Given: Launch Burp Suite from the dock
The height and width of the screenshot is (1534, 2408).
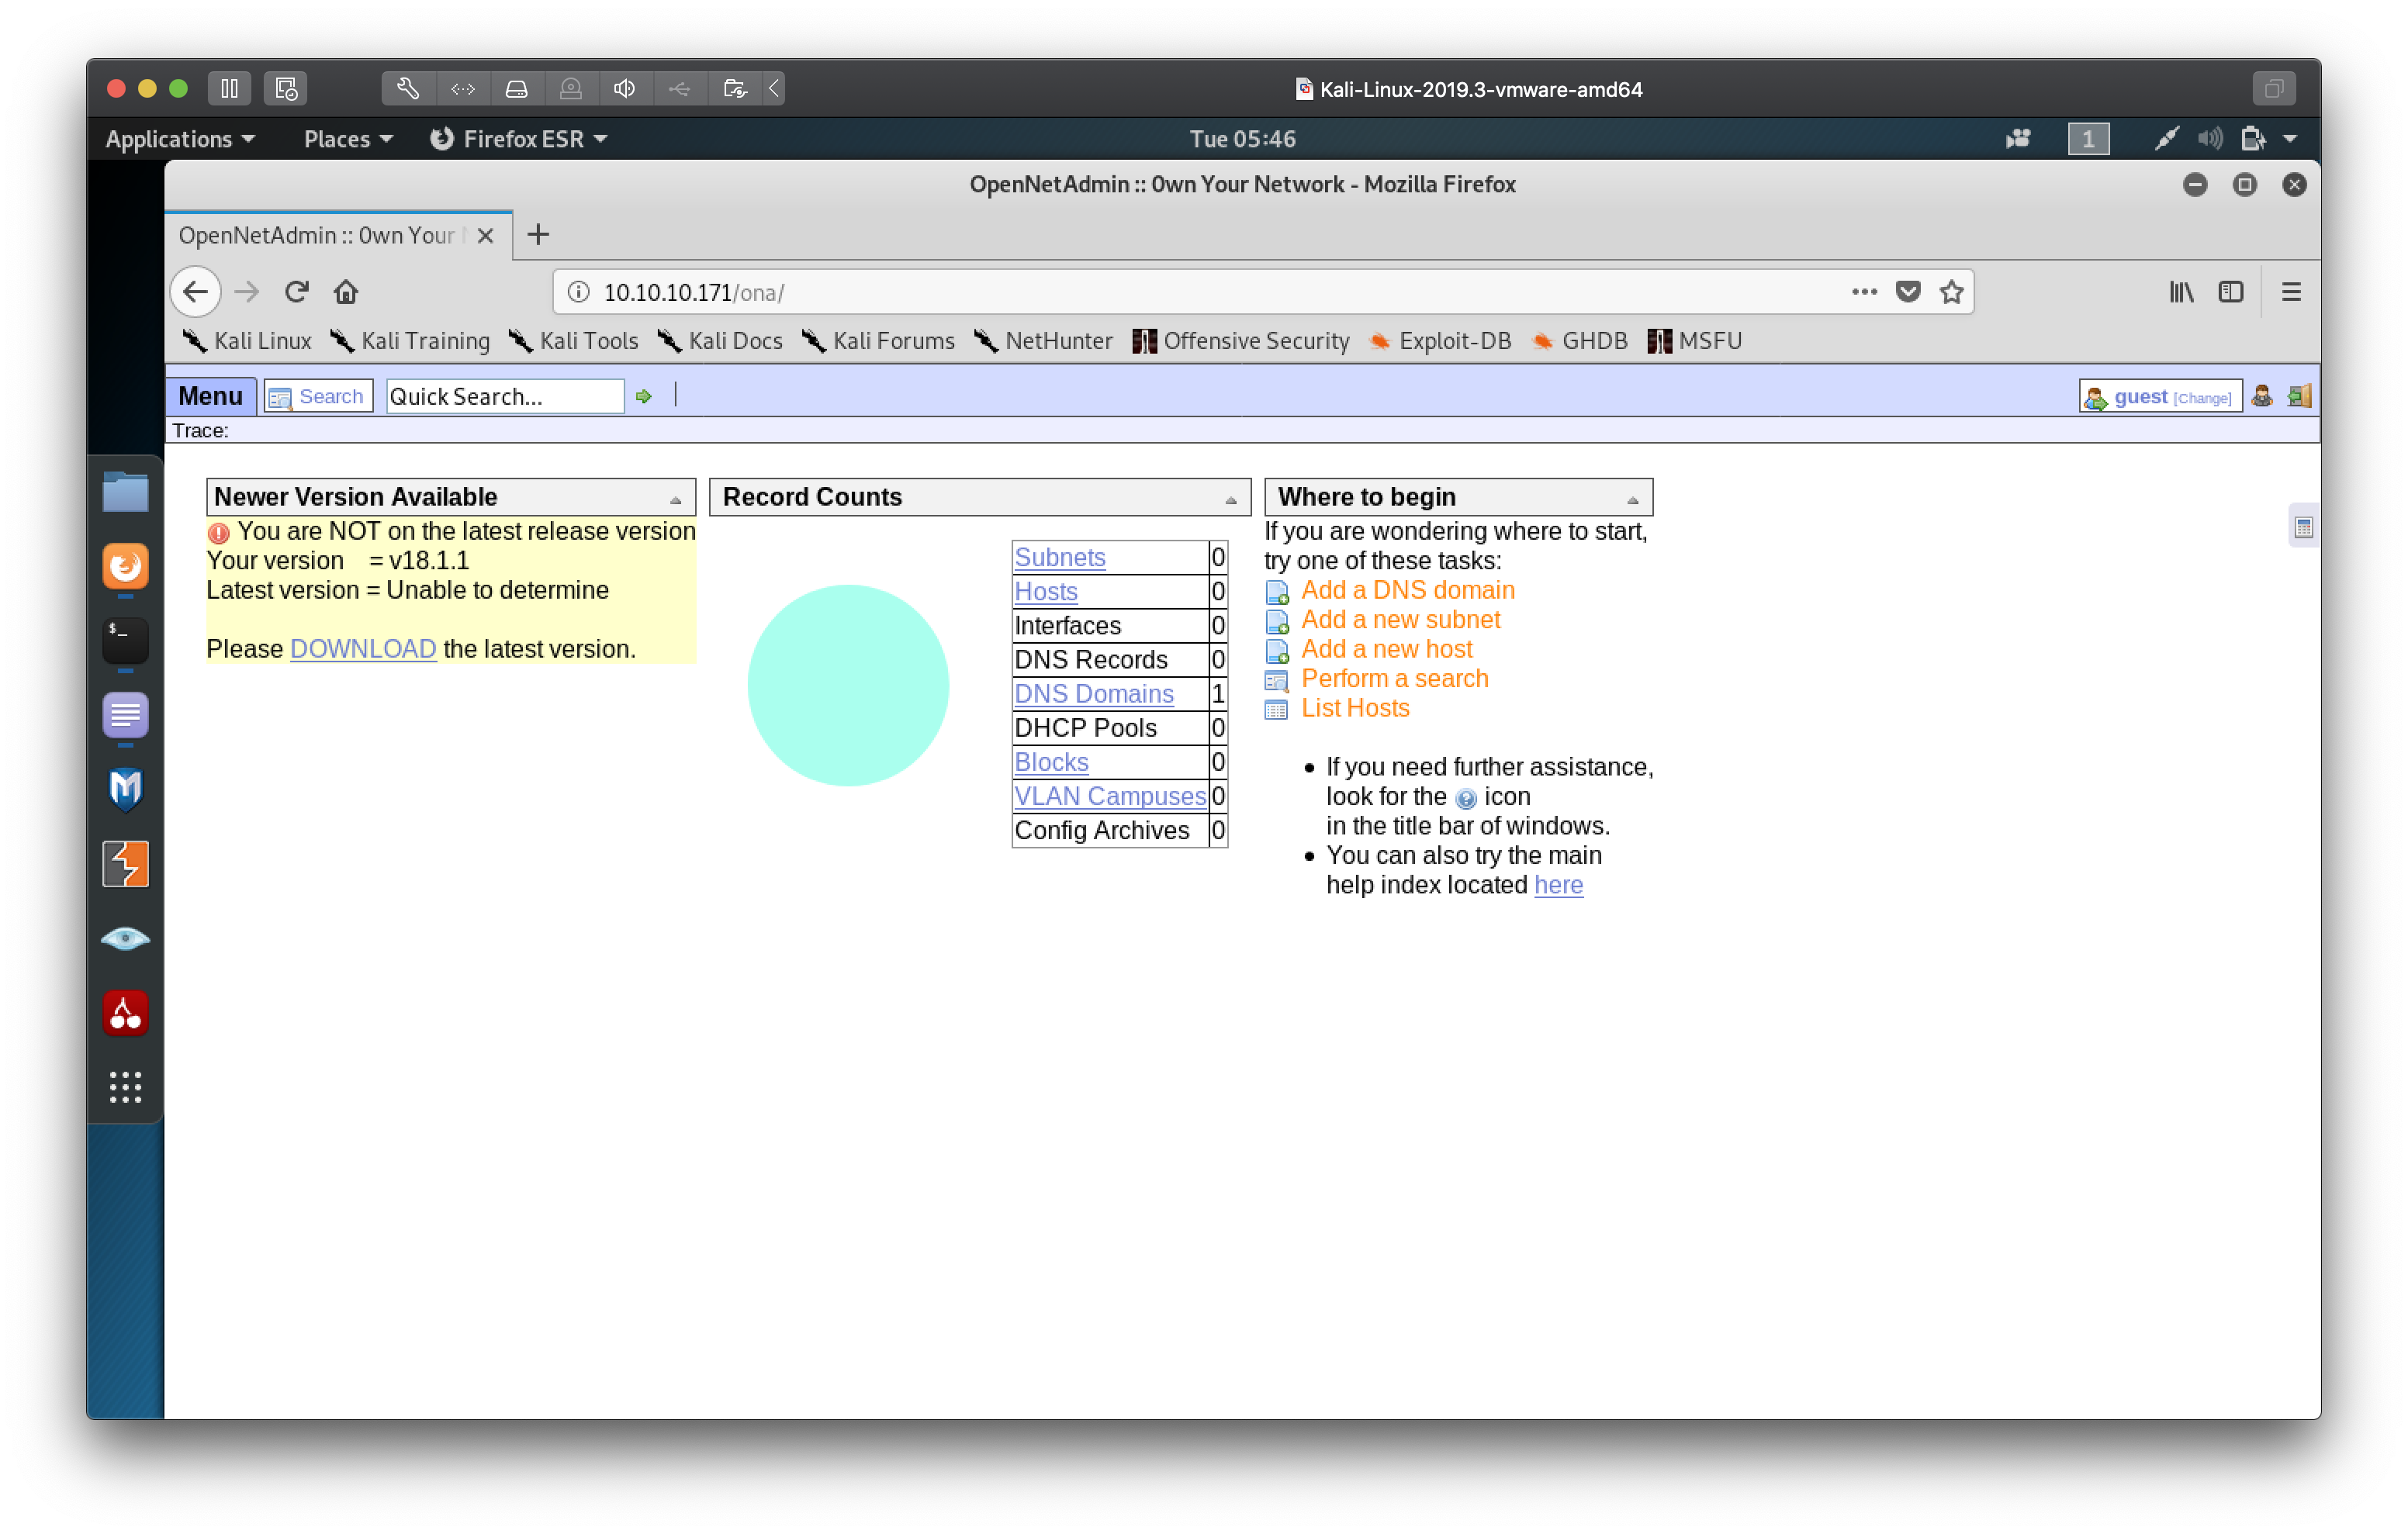Looking at the screenshot, I should (125, 864).
